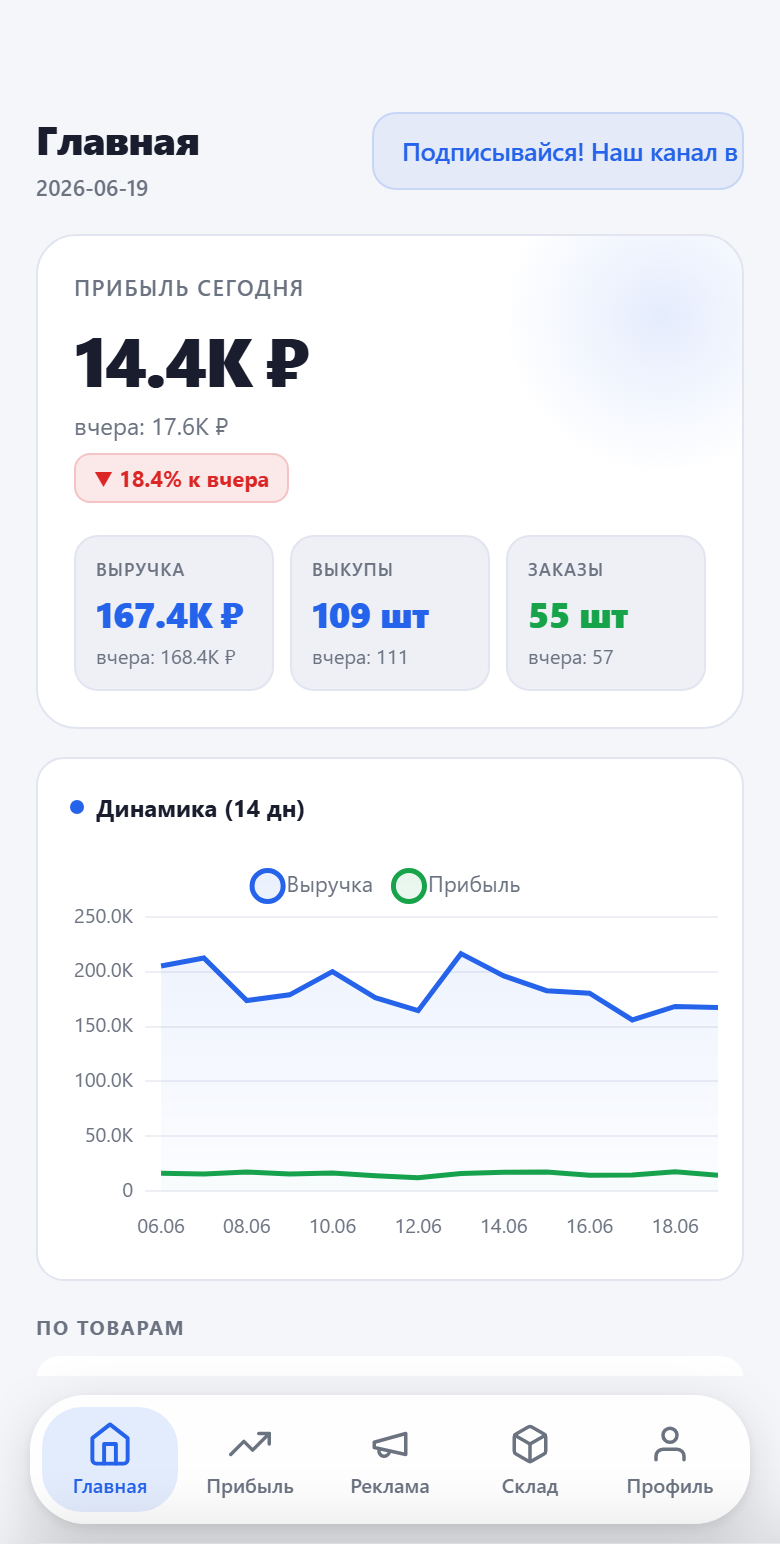This screenshot has height=1544, width=780.
Task: Toggle the Прибыль legend circle
Action: [409, 886]
